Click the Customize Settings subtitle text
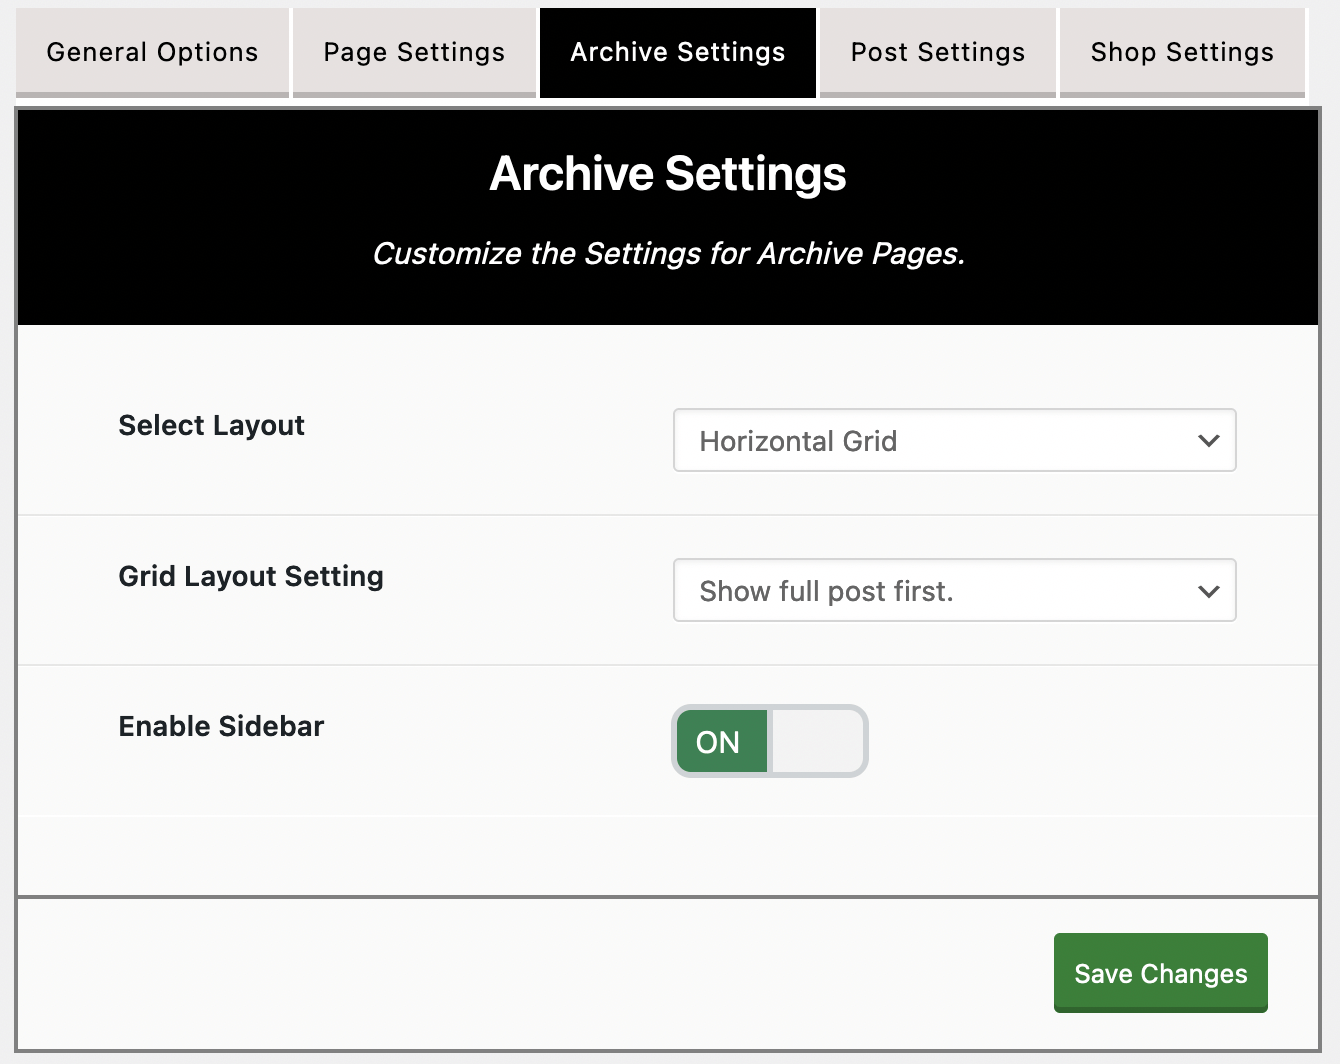Image resolution: width=1340 pixels, height=1064 pixels. click(668, 254)
